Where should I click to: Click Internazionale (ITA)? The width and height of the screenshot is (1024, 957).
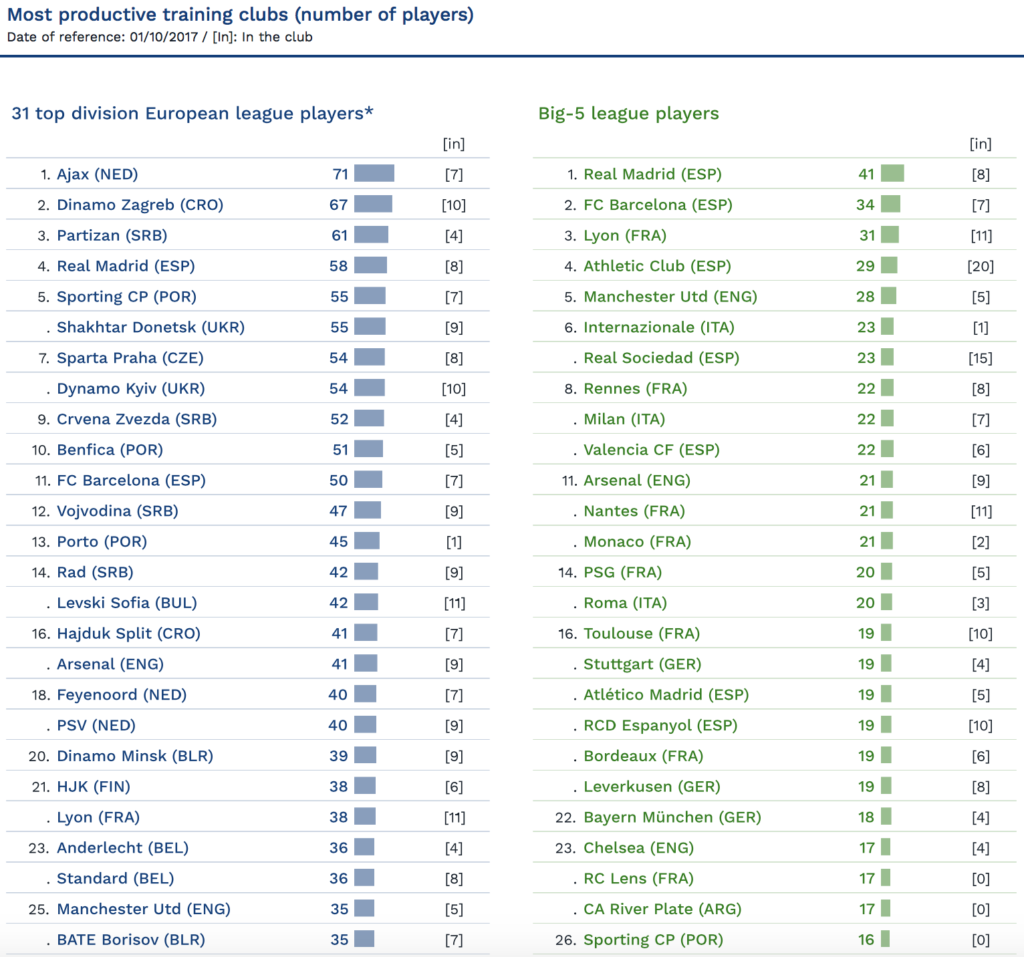coord(659,327)
